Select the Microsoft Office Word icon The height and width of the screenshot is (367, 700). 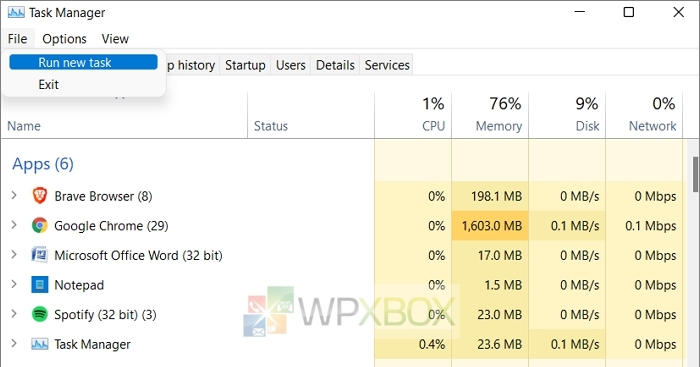[x=40, y=255]
